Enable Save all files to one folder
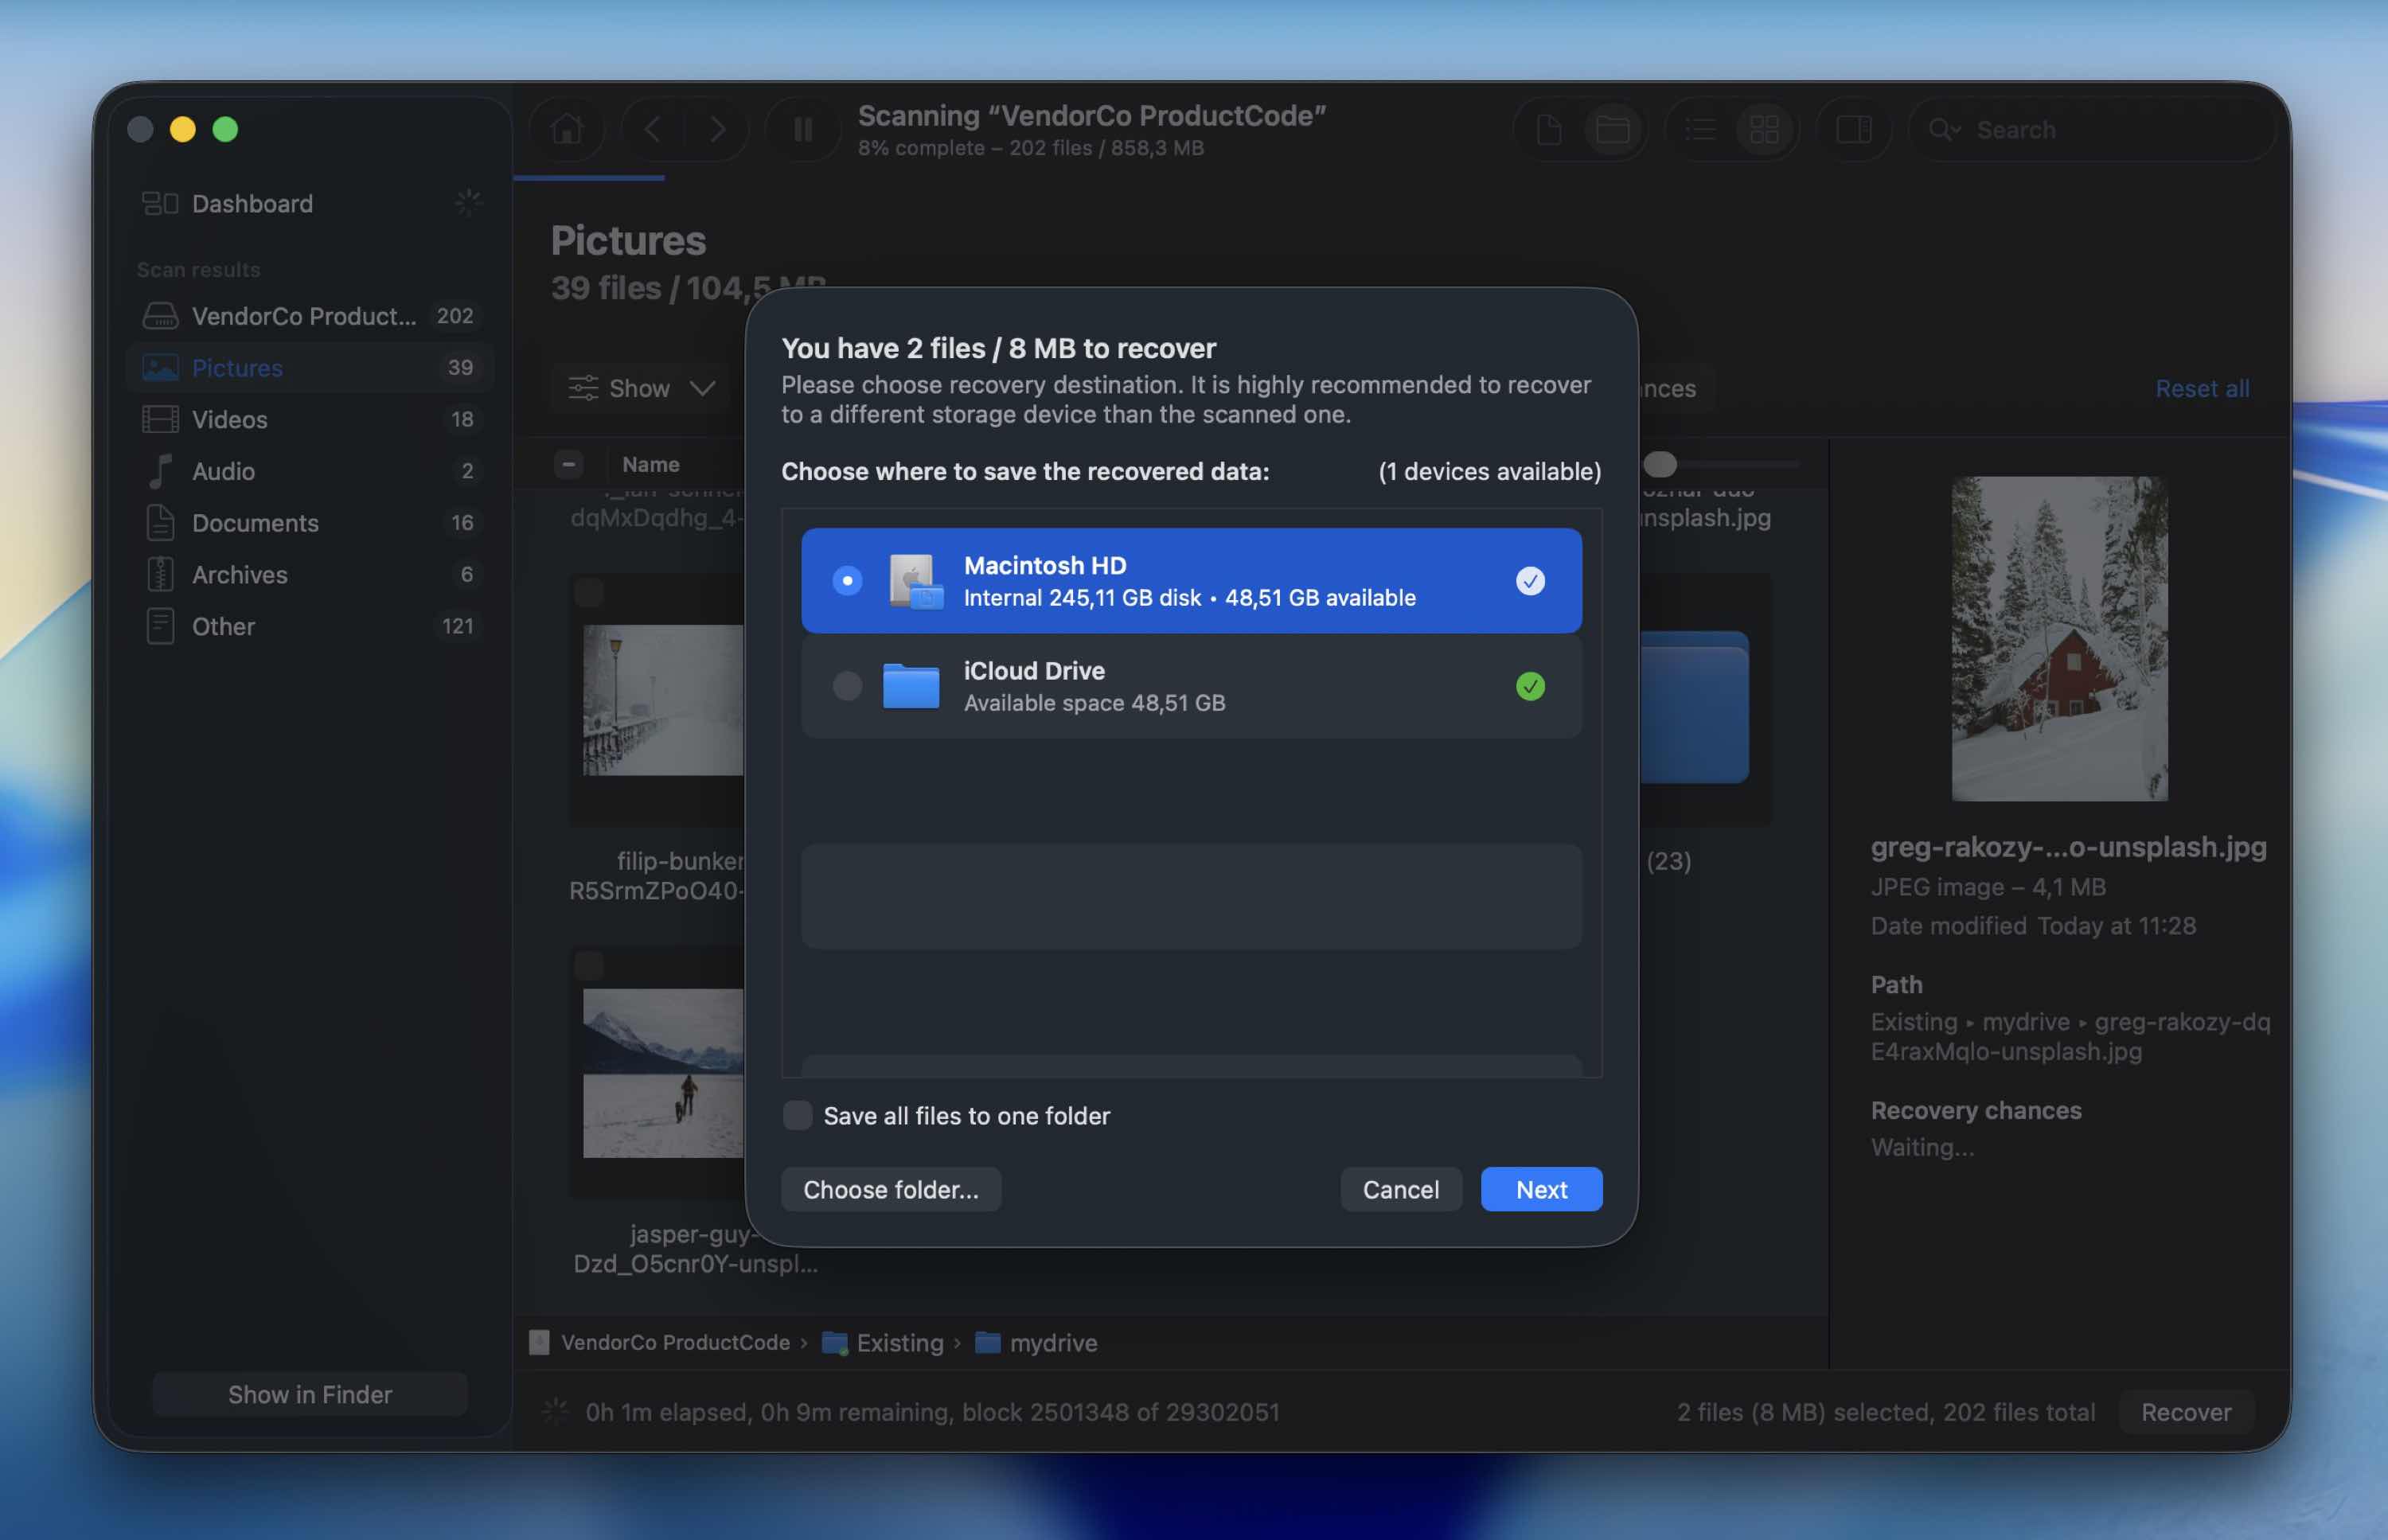The width and height of the screenshot is (2388, 1540). (797, 1115)
